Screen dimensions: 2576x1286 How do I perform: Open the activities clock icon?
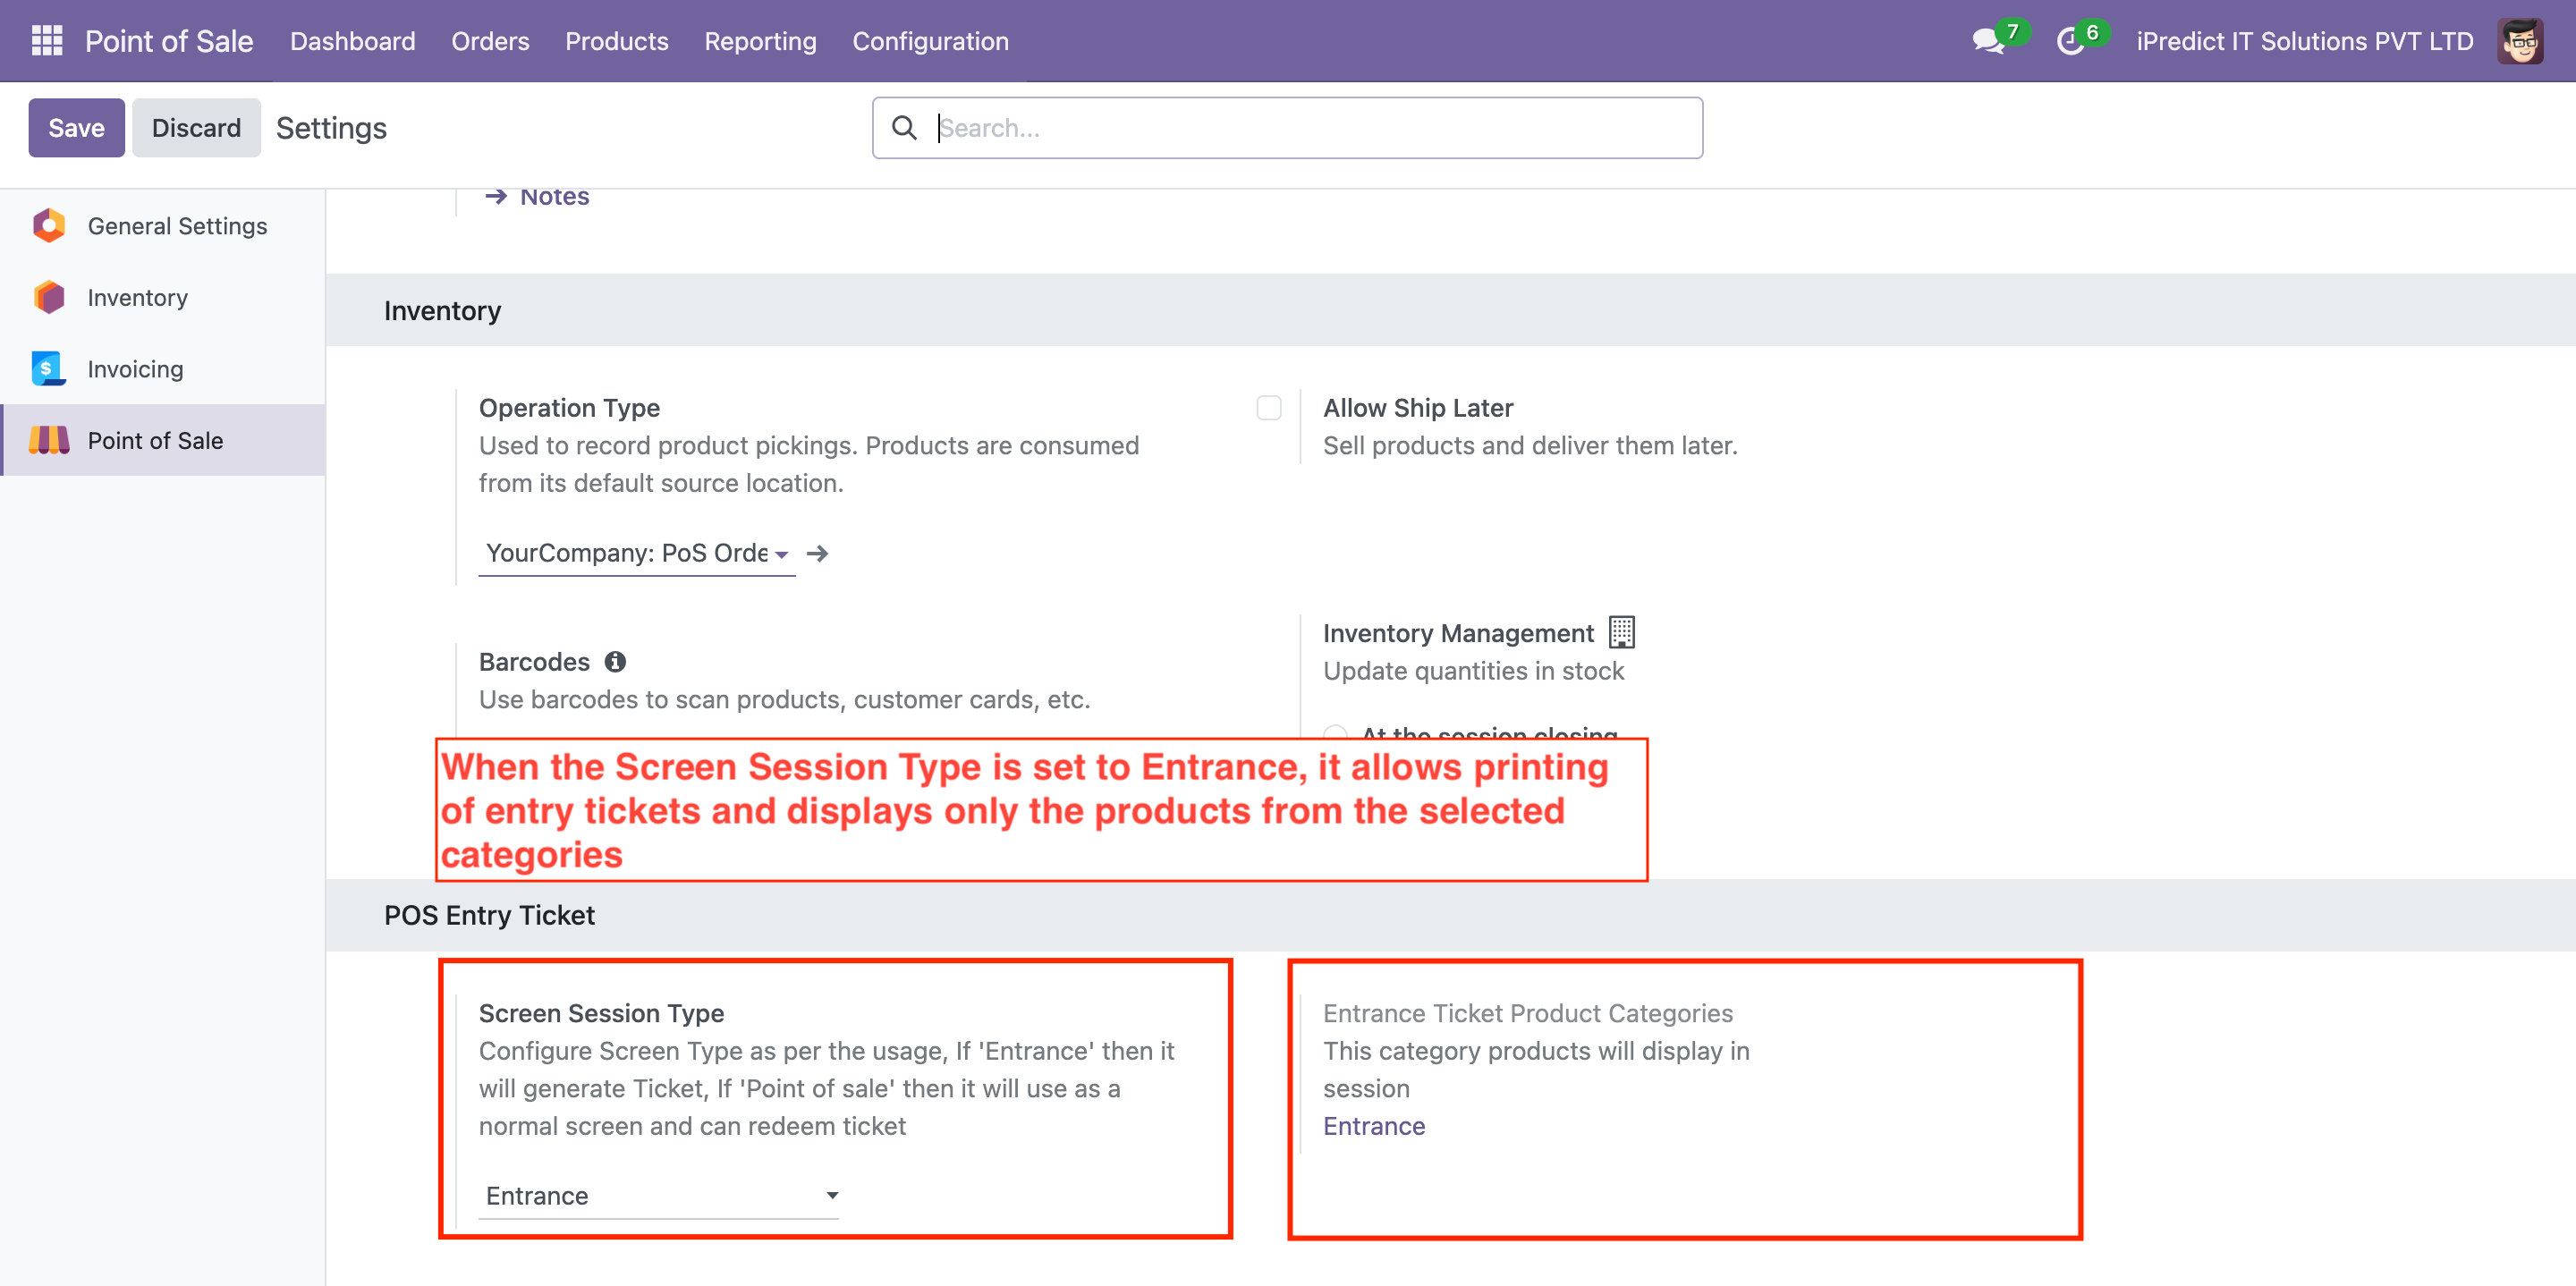[2069, 41]
